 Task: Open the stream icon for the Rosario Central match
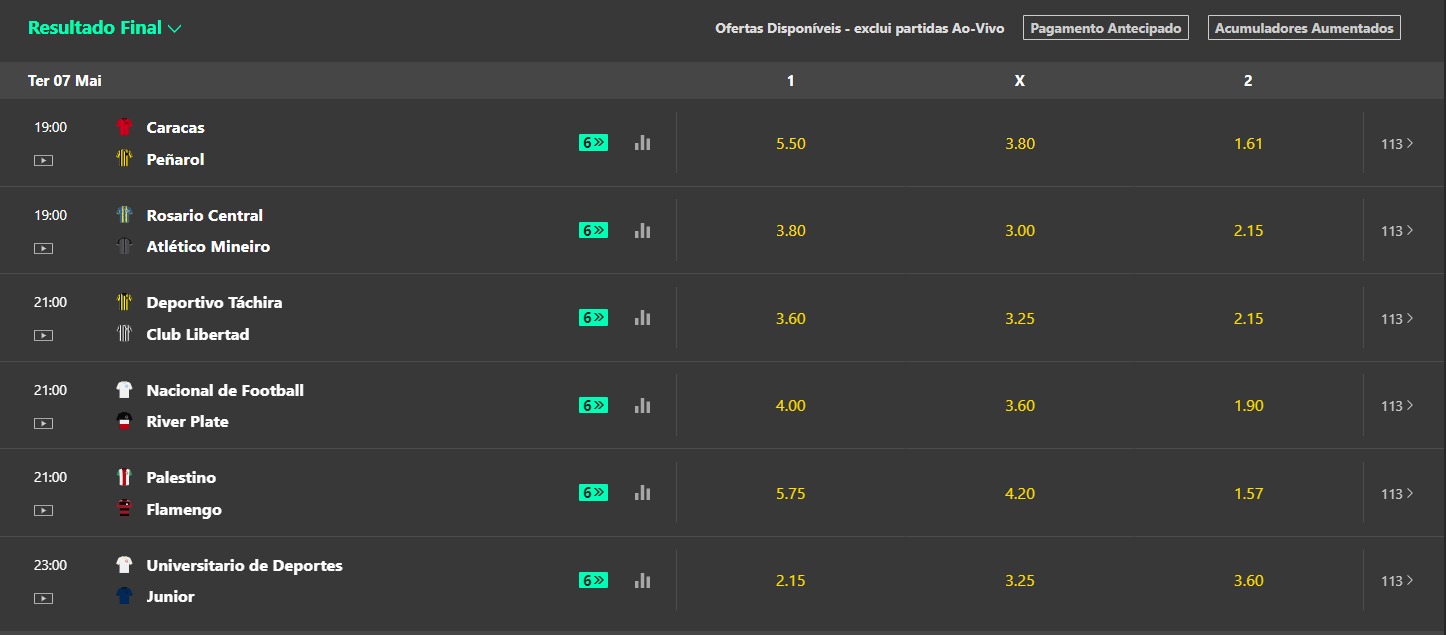click(x=43, y=248)
